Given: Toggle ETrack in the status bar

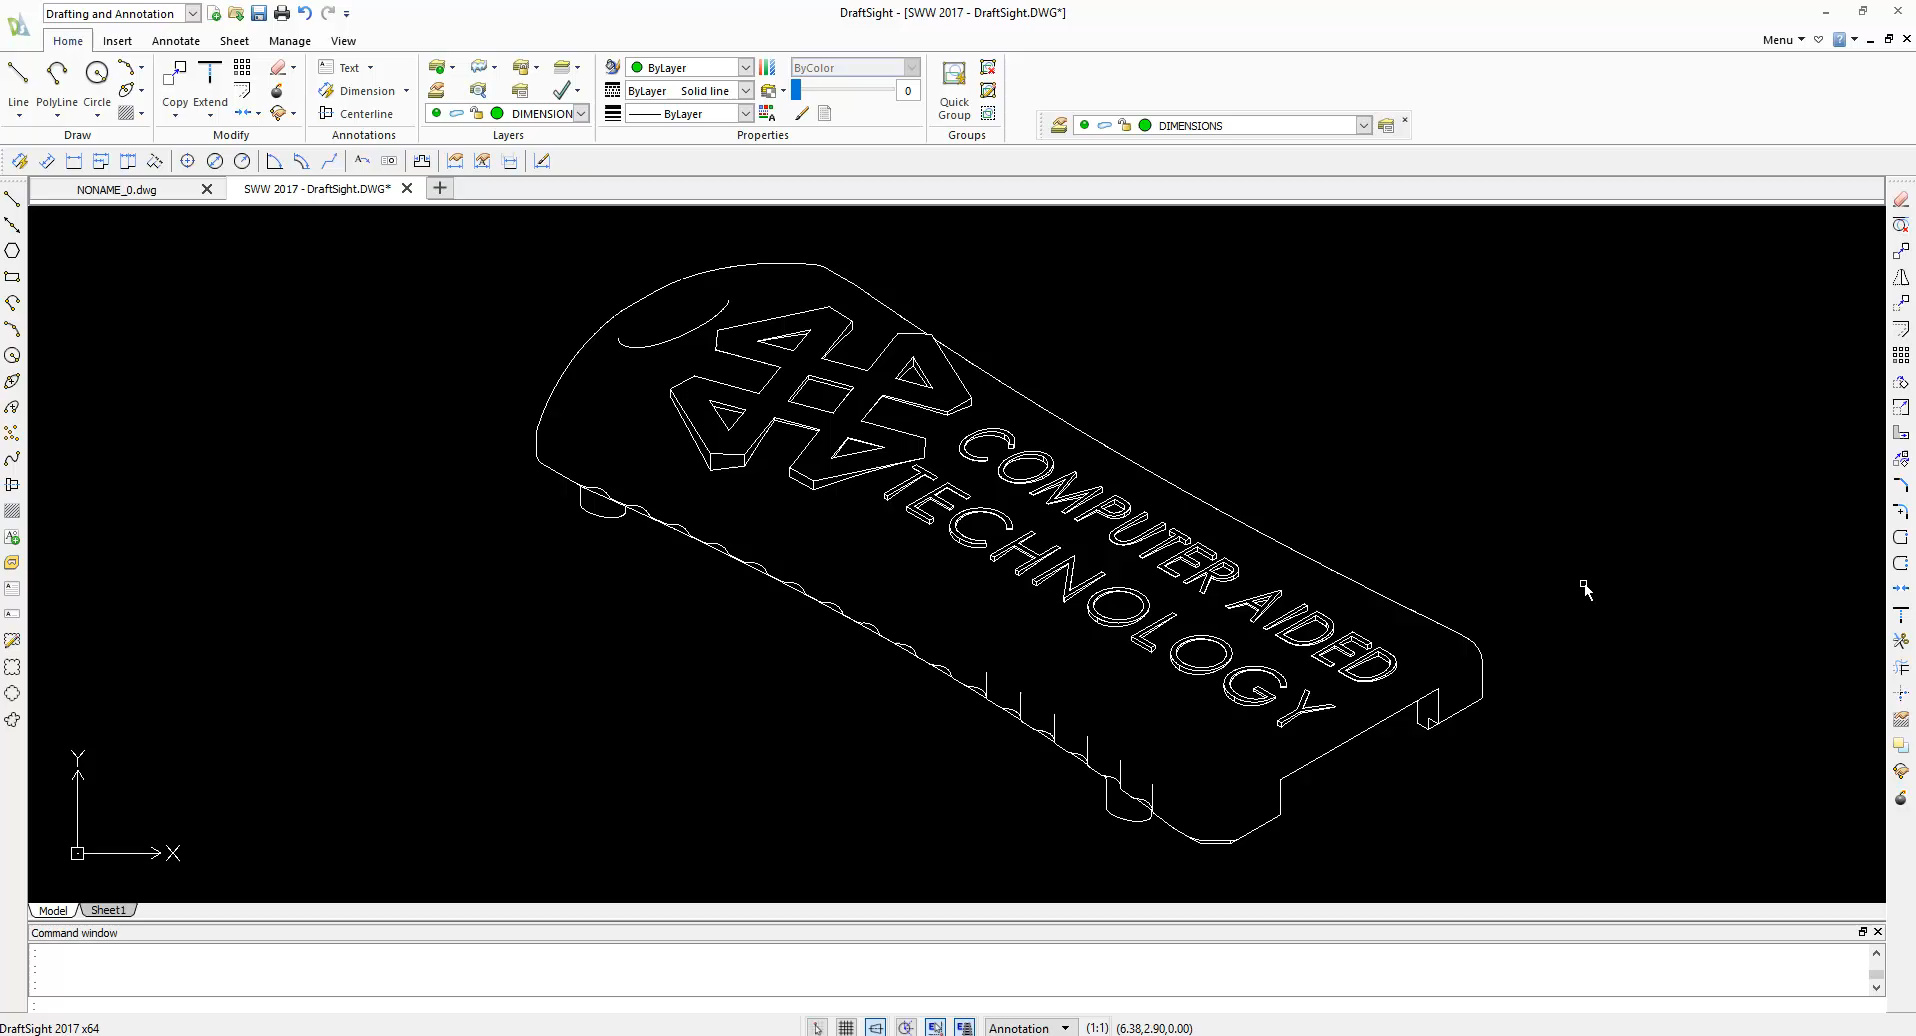Looking at the screenshot, I should [x=965, y=1027].
